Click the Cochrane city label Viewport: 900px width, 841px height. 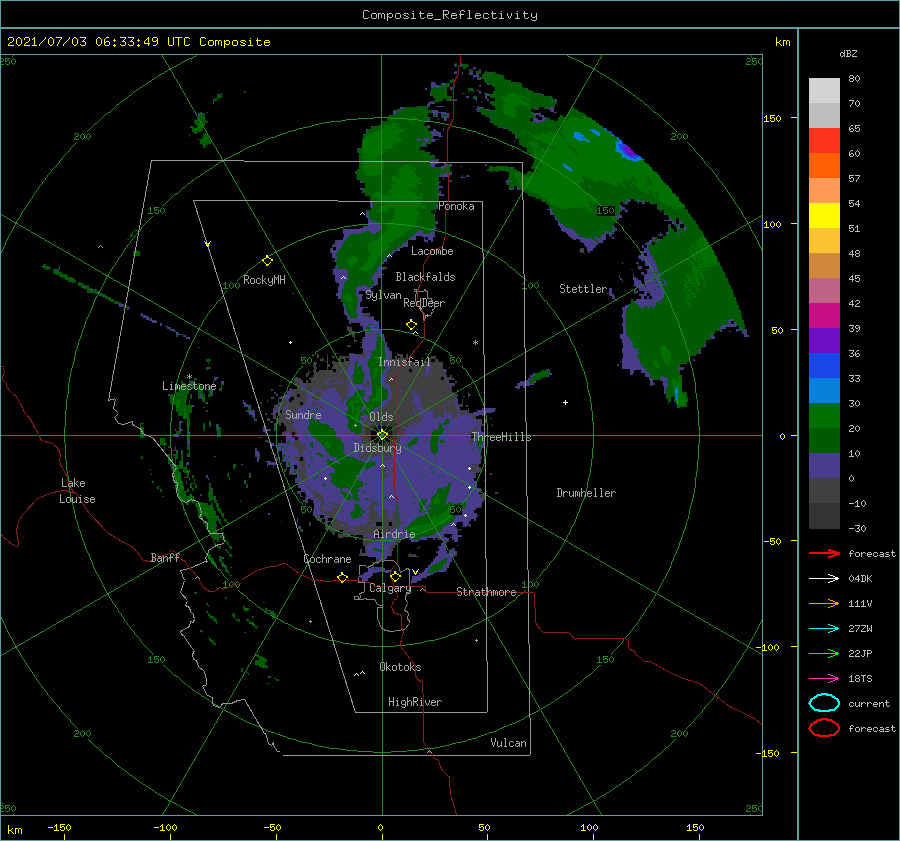(x=327, y=559)
